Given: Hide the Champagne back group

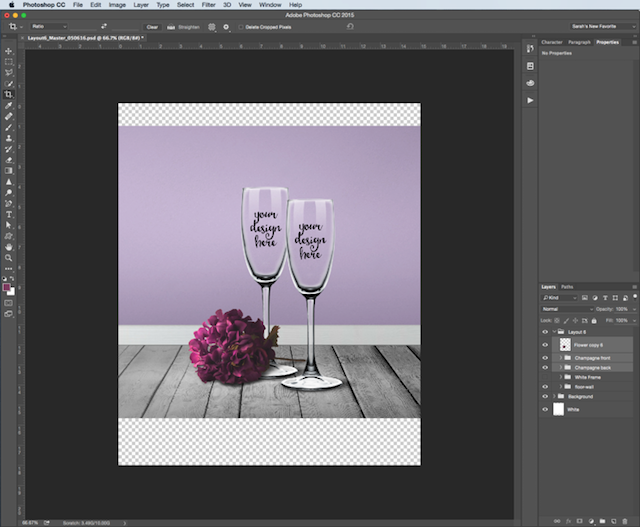Looking at the screenshot, I should [545, 367].
